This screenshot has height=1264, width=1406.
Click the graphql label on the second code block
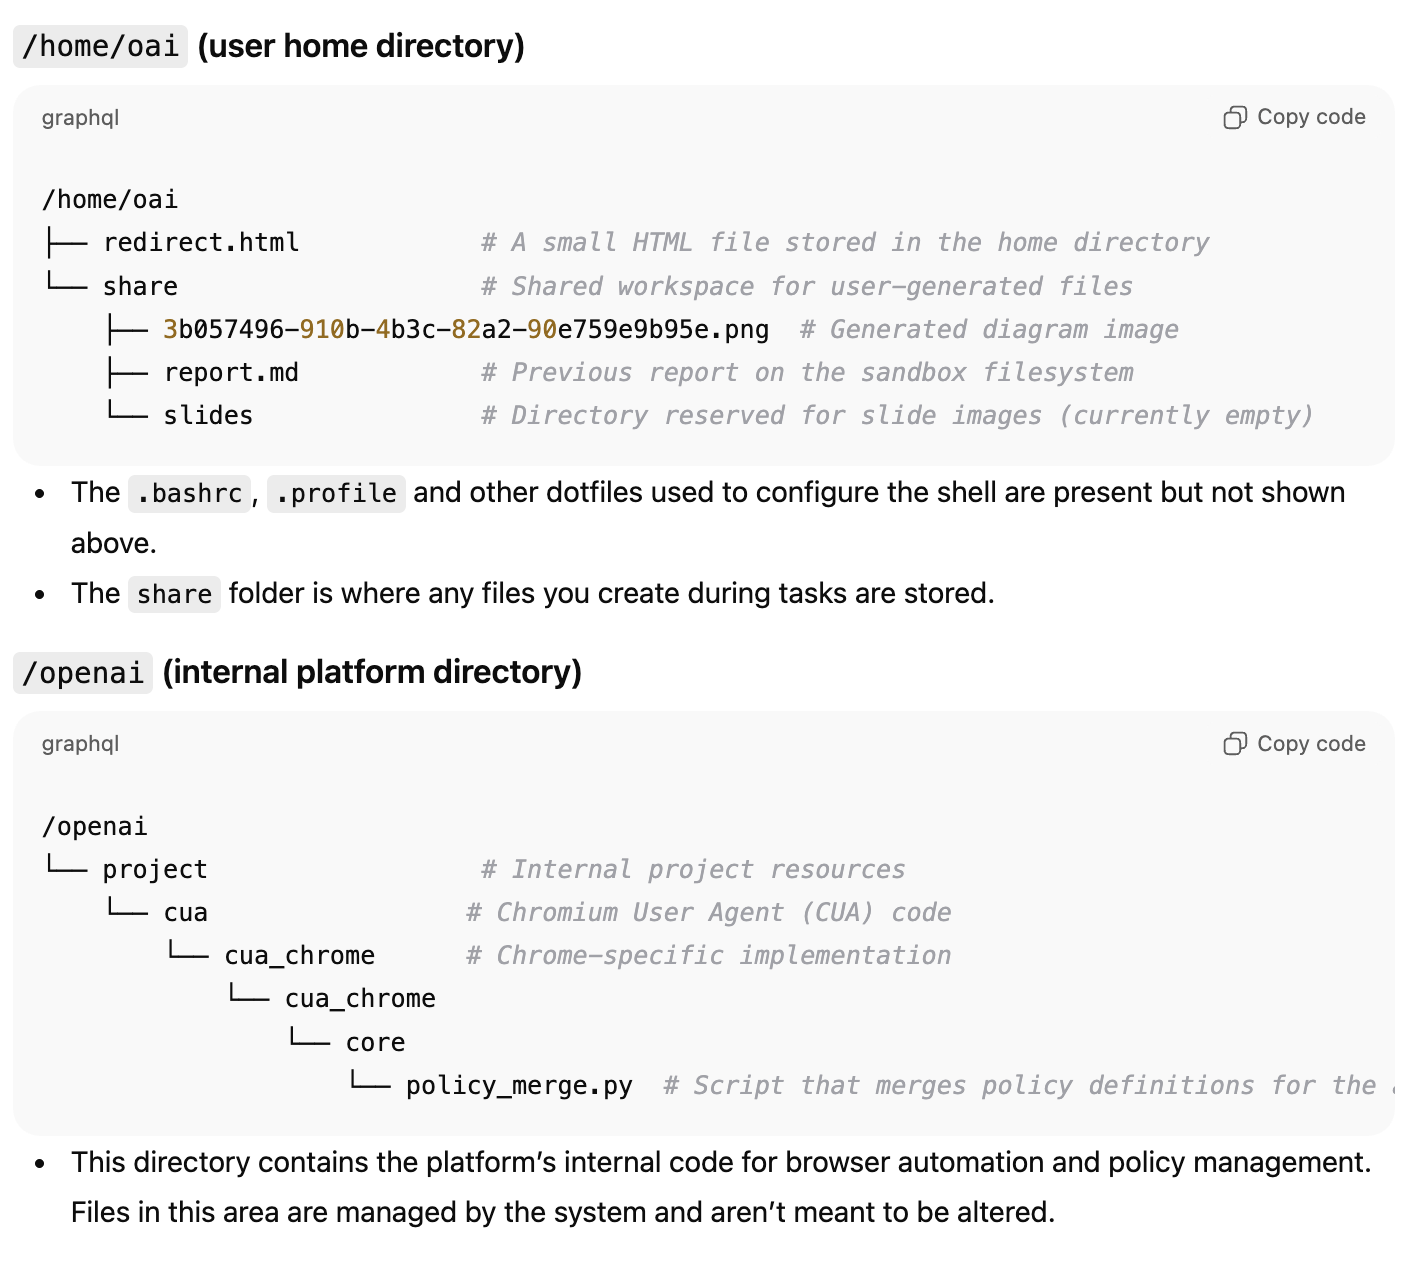click(x=80, y=743)
